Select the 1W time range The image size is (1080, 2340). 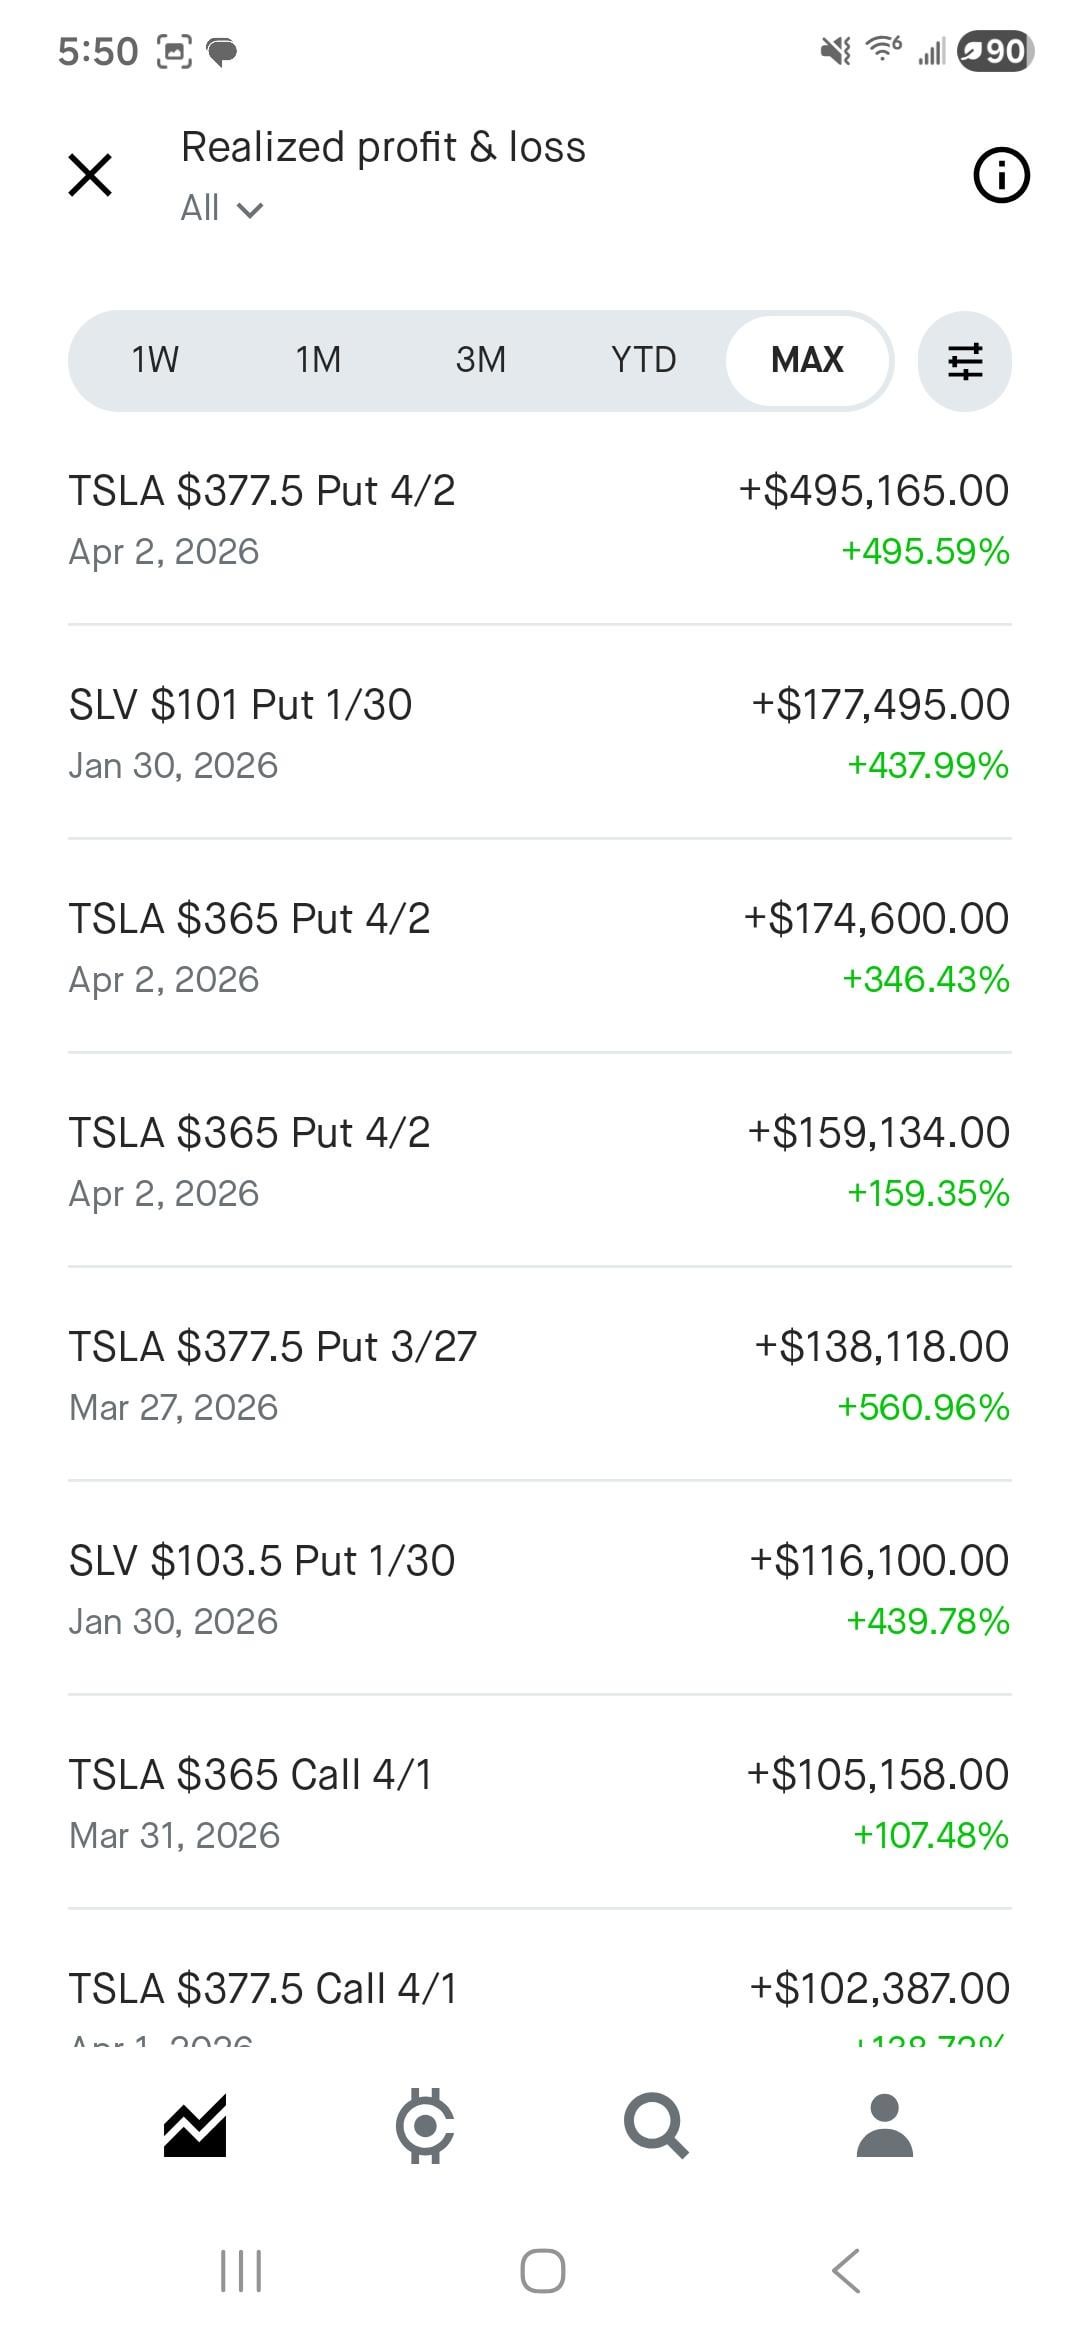(x=155, y=360)
